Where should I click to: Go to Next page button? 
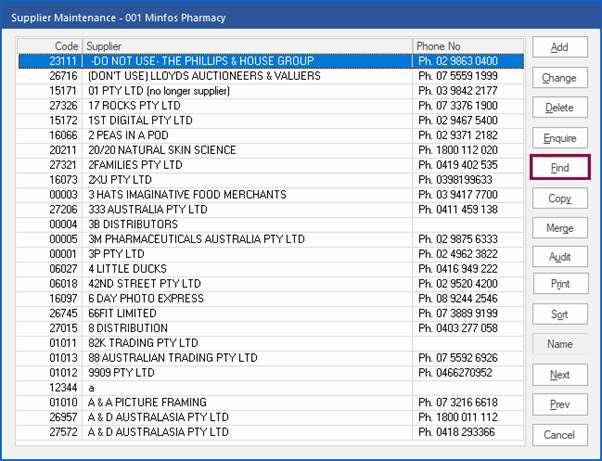tap(560, 375)
